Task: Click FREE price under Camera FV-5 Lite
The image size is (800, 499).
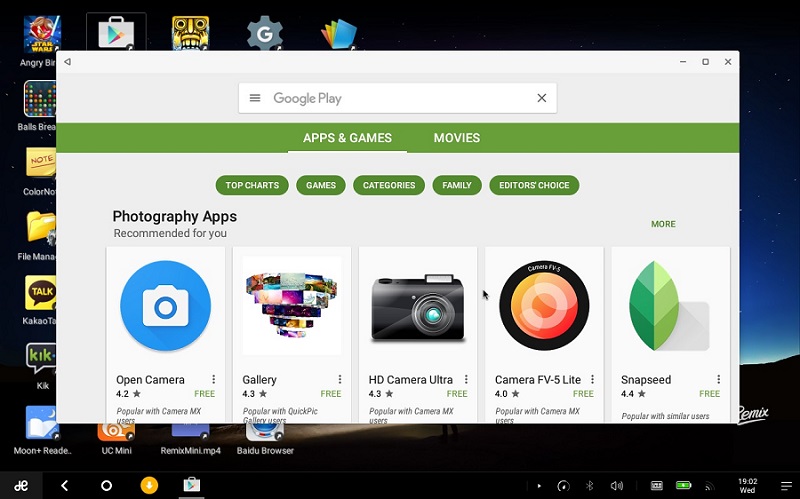Action: [x=583, y=393]
